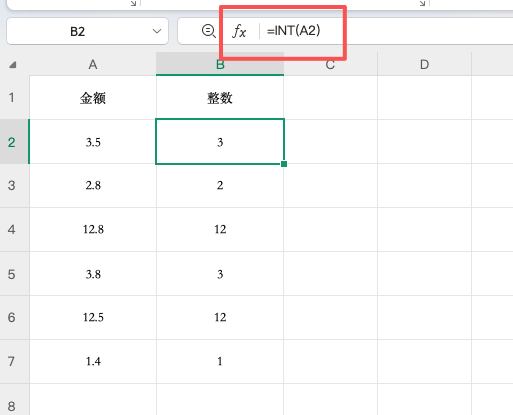Click the magnifier zoom icon in formula bar
The height and width of the screenshot is (415, 513).
point(209,31)
